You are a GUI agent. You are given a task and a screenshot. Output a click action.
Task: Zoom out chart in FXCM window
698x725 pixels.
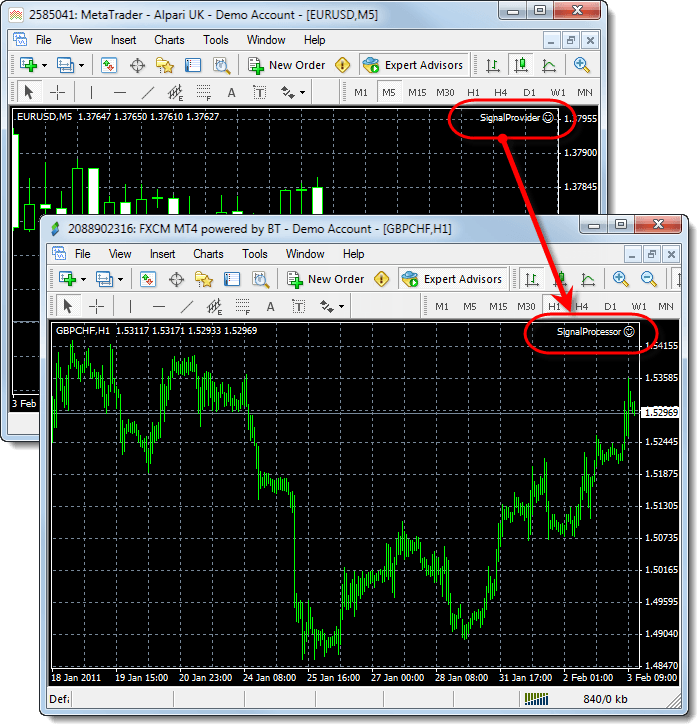click(x=649, y=279)
